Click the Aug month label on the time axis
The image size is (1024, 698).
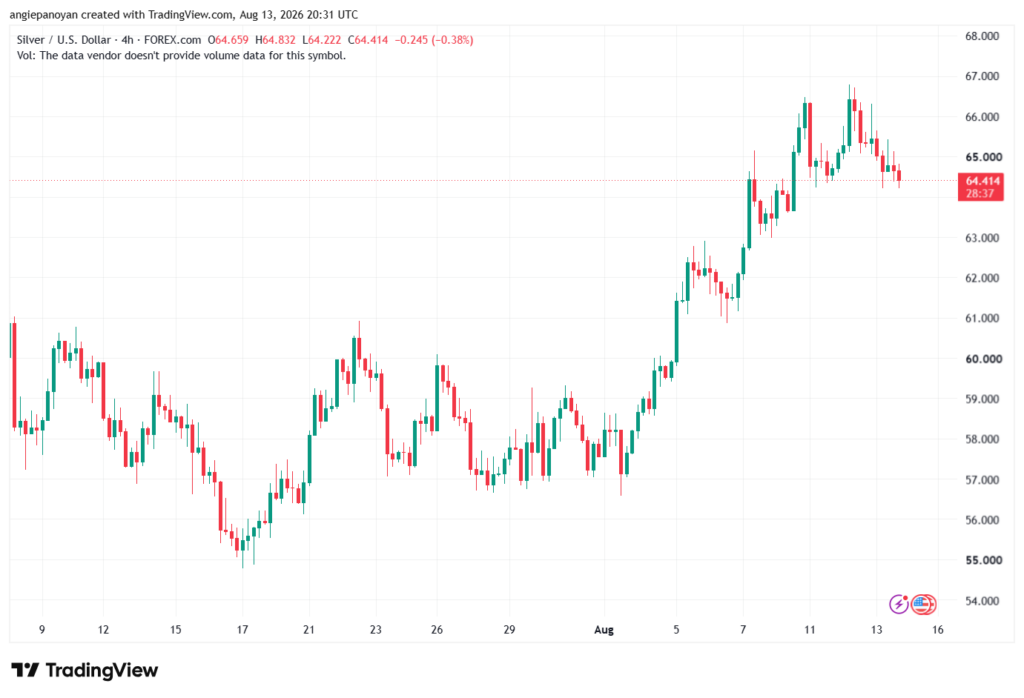point(604,629)
